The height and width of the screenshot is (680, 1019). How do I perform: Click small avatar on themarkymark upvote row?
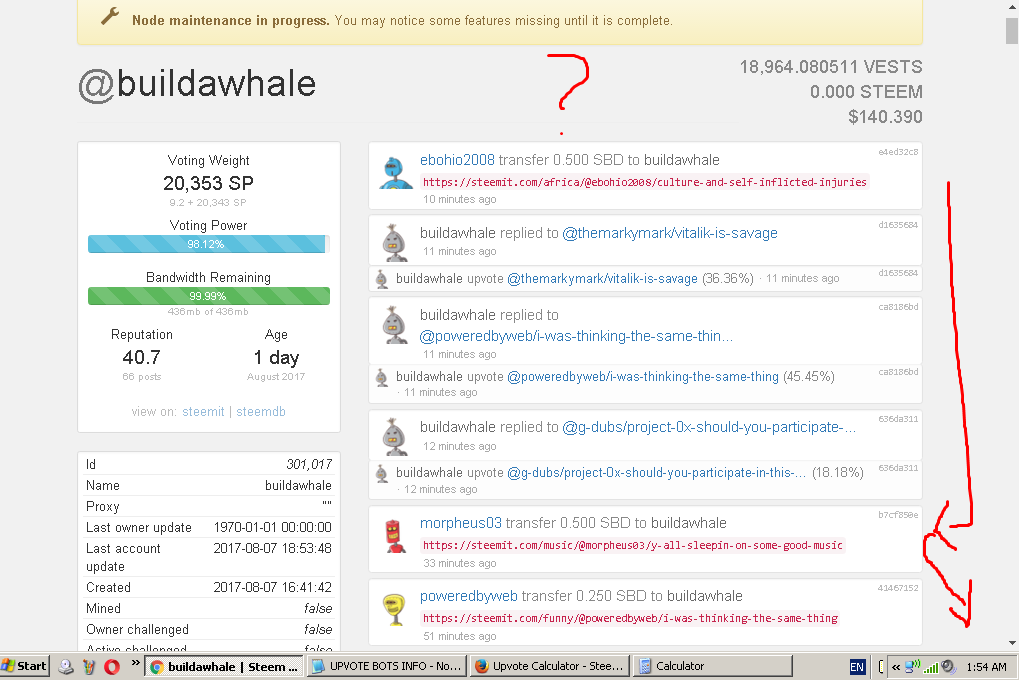click(x=382, y=279)
